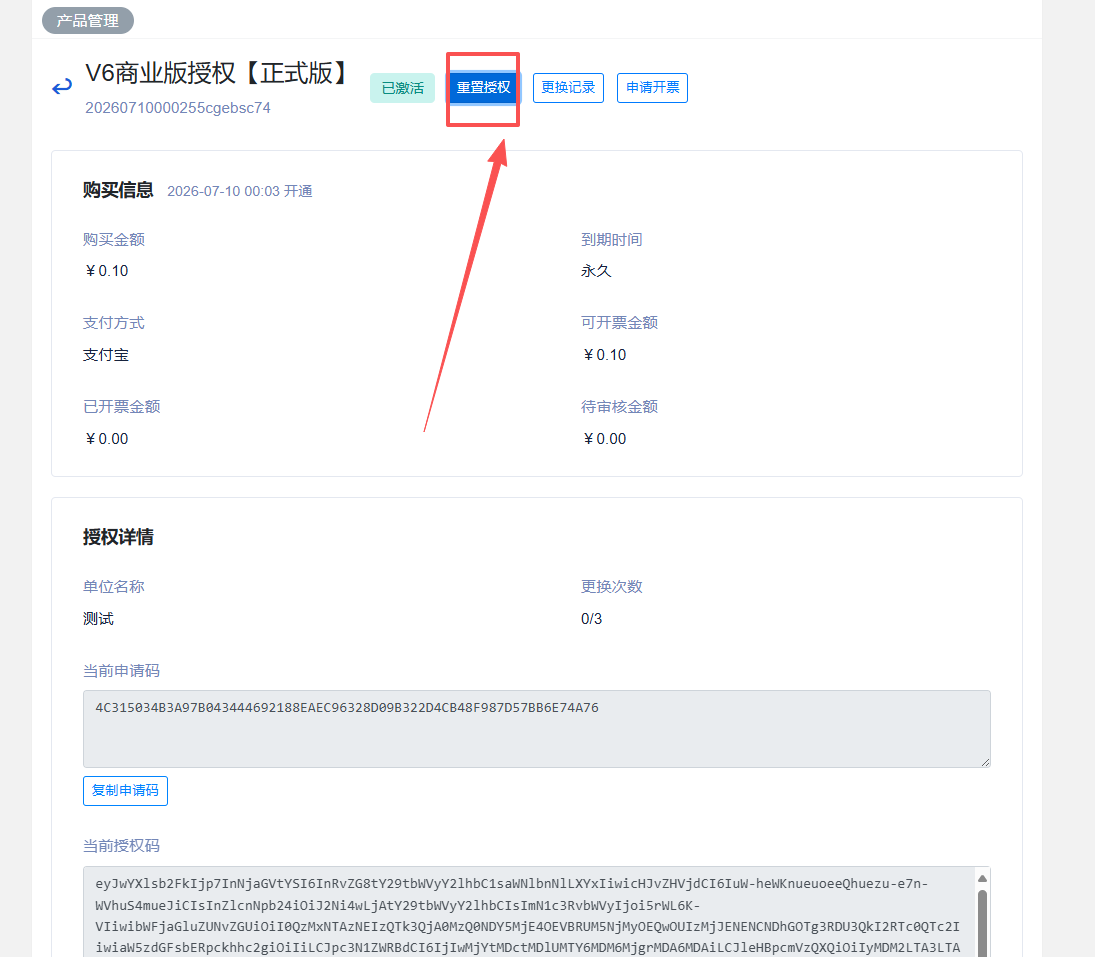Click the 购买信息 heading
1095x957 pixels.
pos(118,190)
